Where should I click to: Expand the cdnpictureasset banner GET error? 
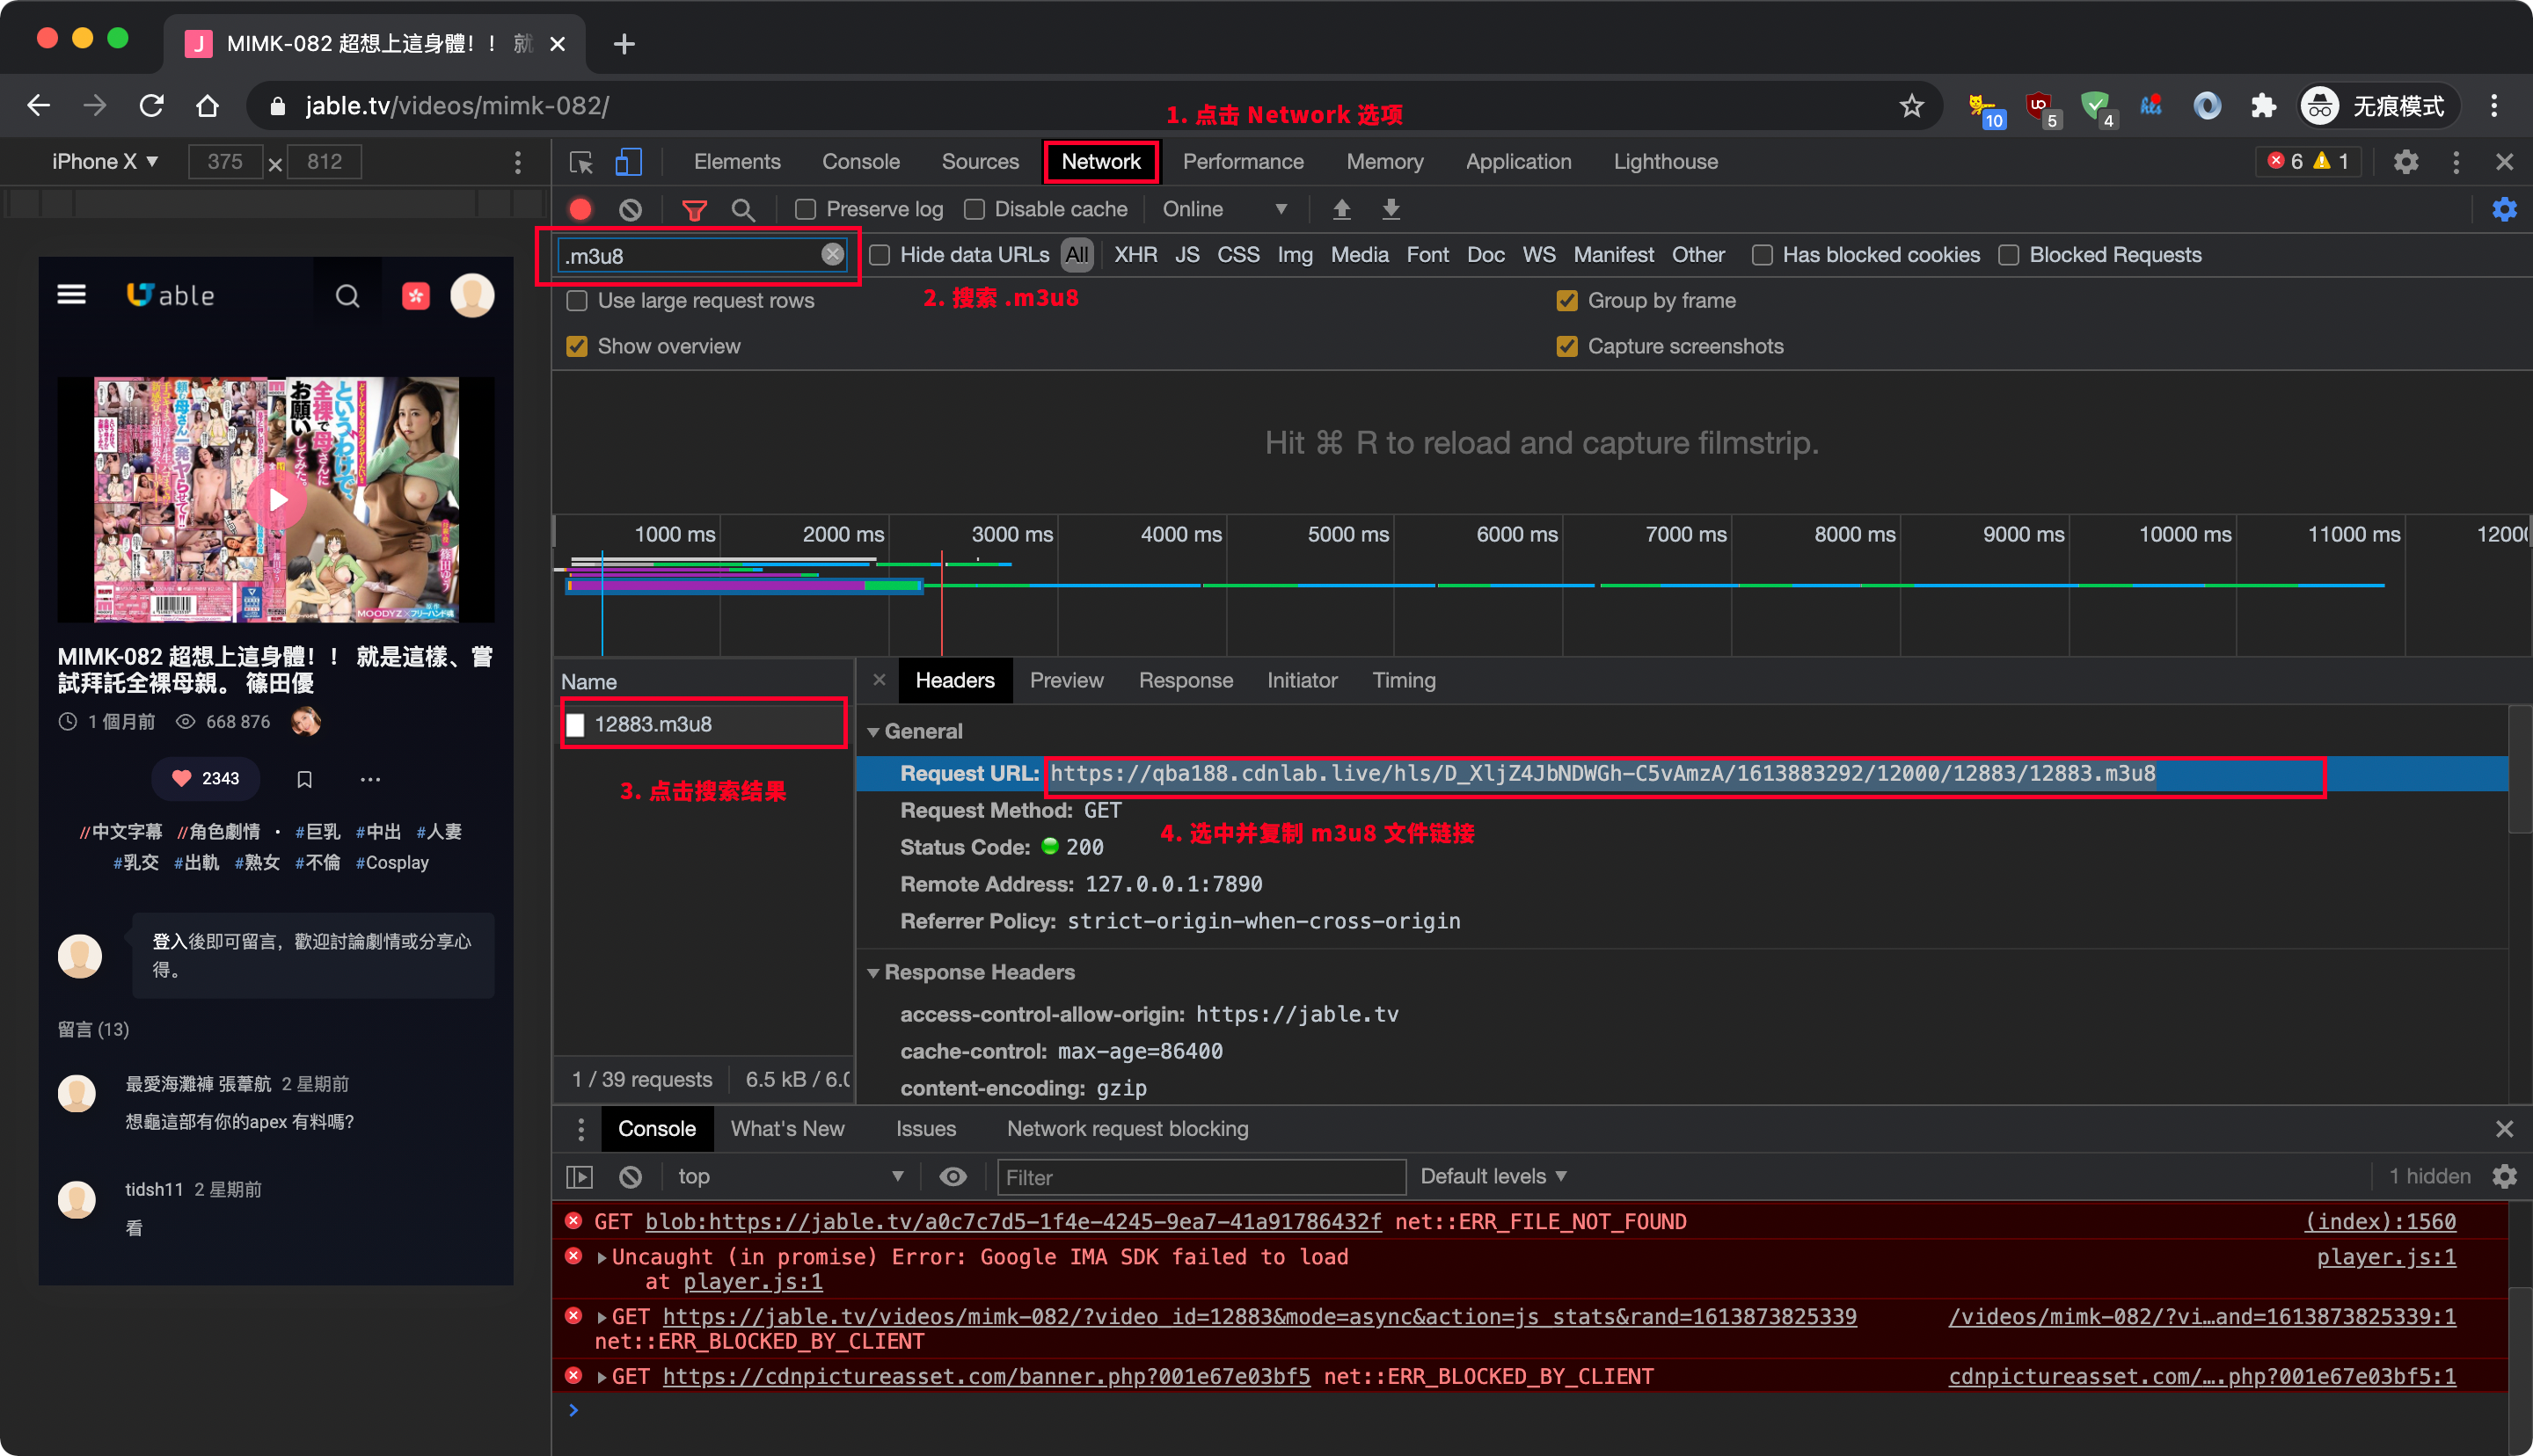[x=601, y=1378]
